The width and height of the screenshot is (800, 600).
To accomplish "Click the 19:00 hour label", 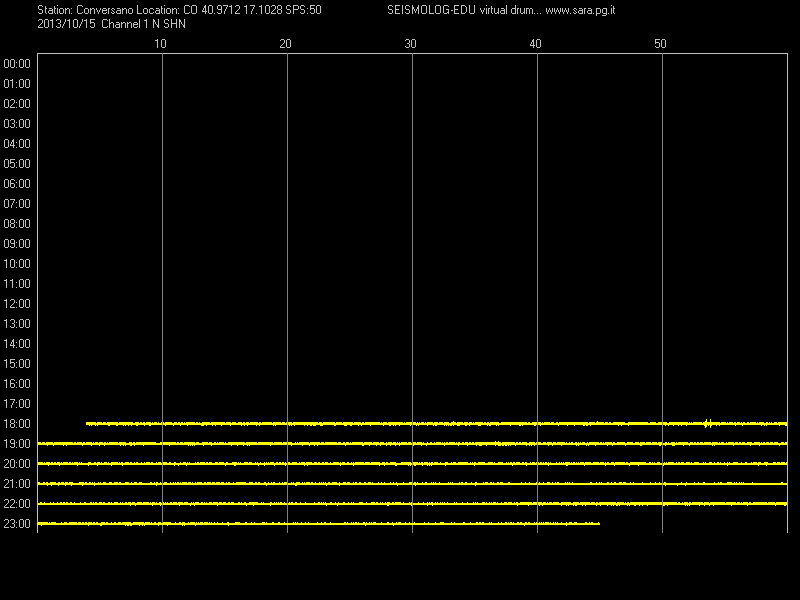I will [17, 444].
